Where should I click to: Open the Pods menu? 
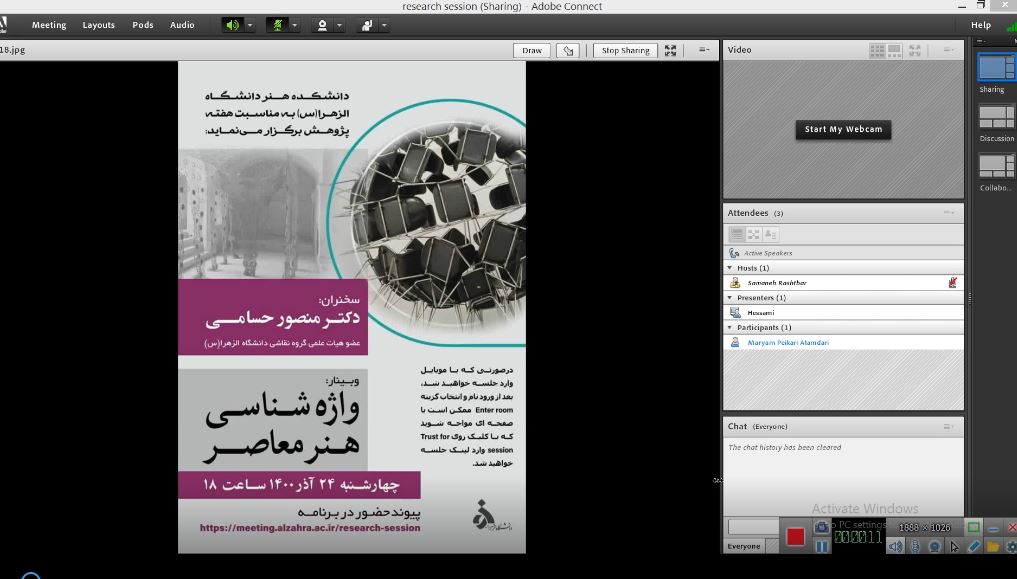tap(143, 25)
